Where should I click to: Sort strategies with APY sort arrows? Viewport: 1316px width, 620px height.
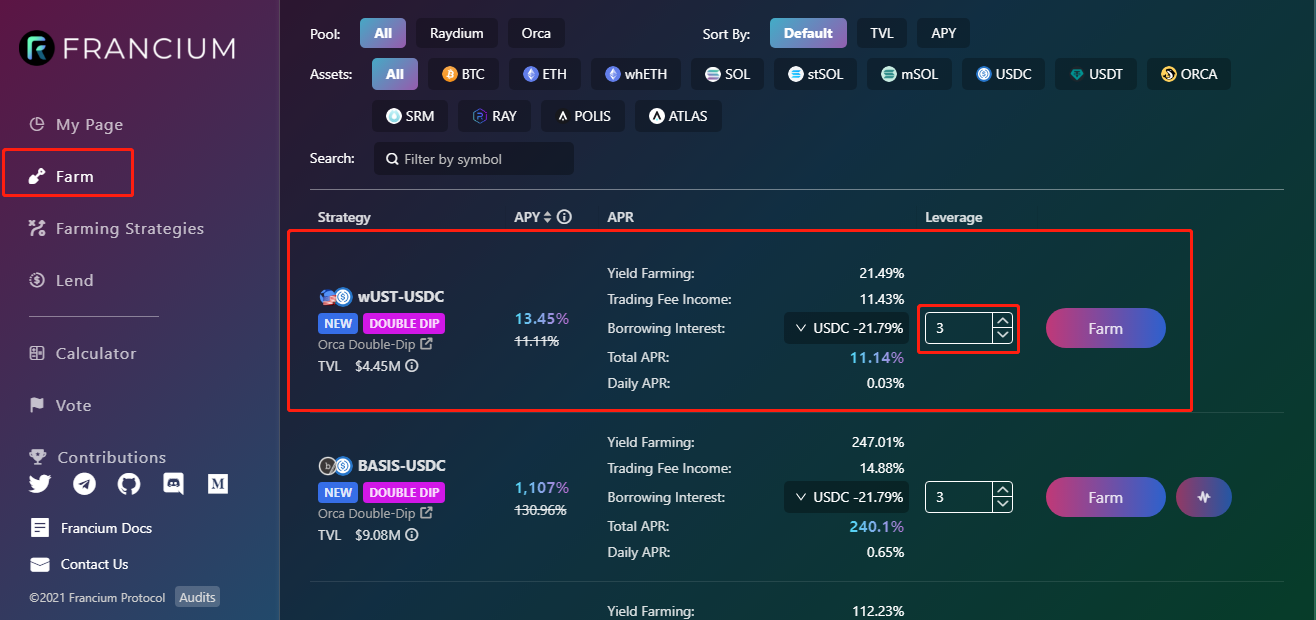pos(547,217)
